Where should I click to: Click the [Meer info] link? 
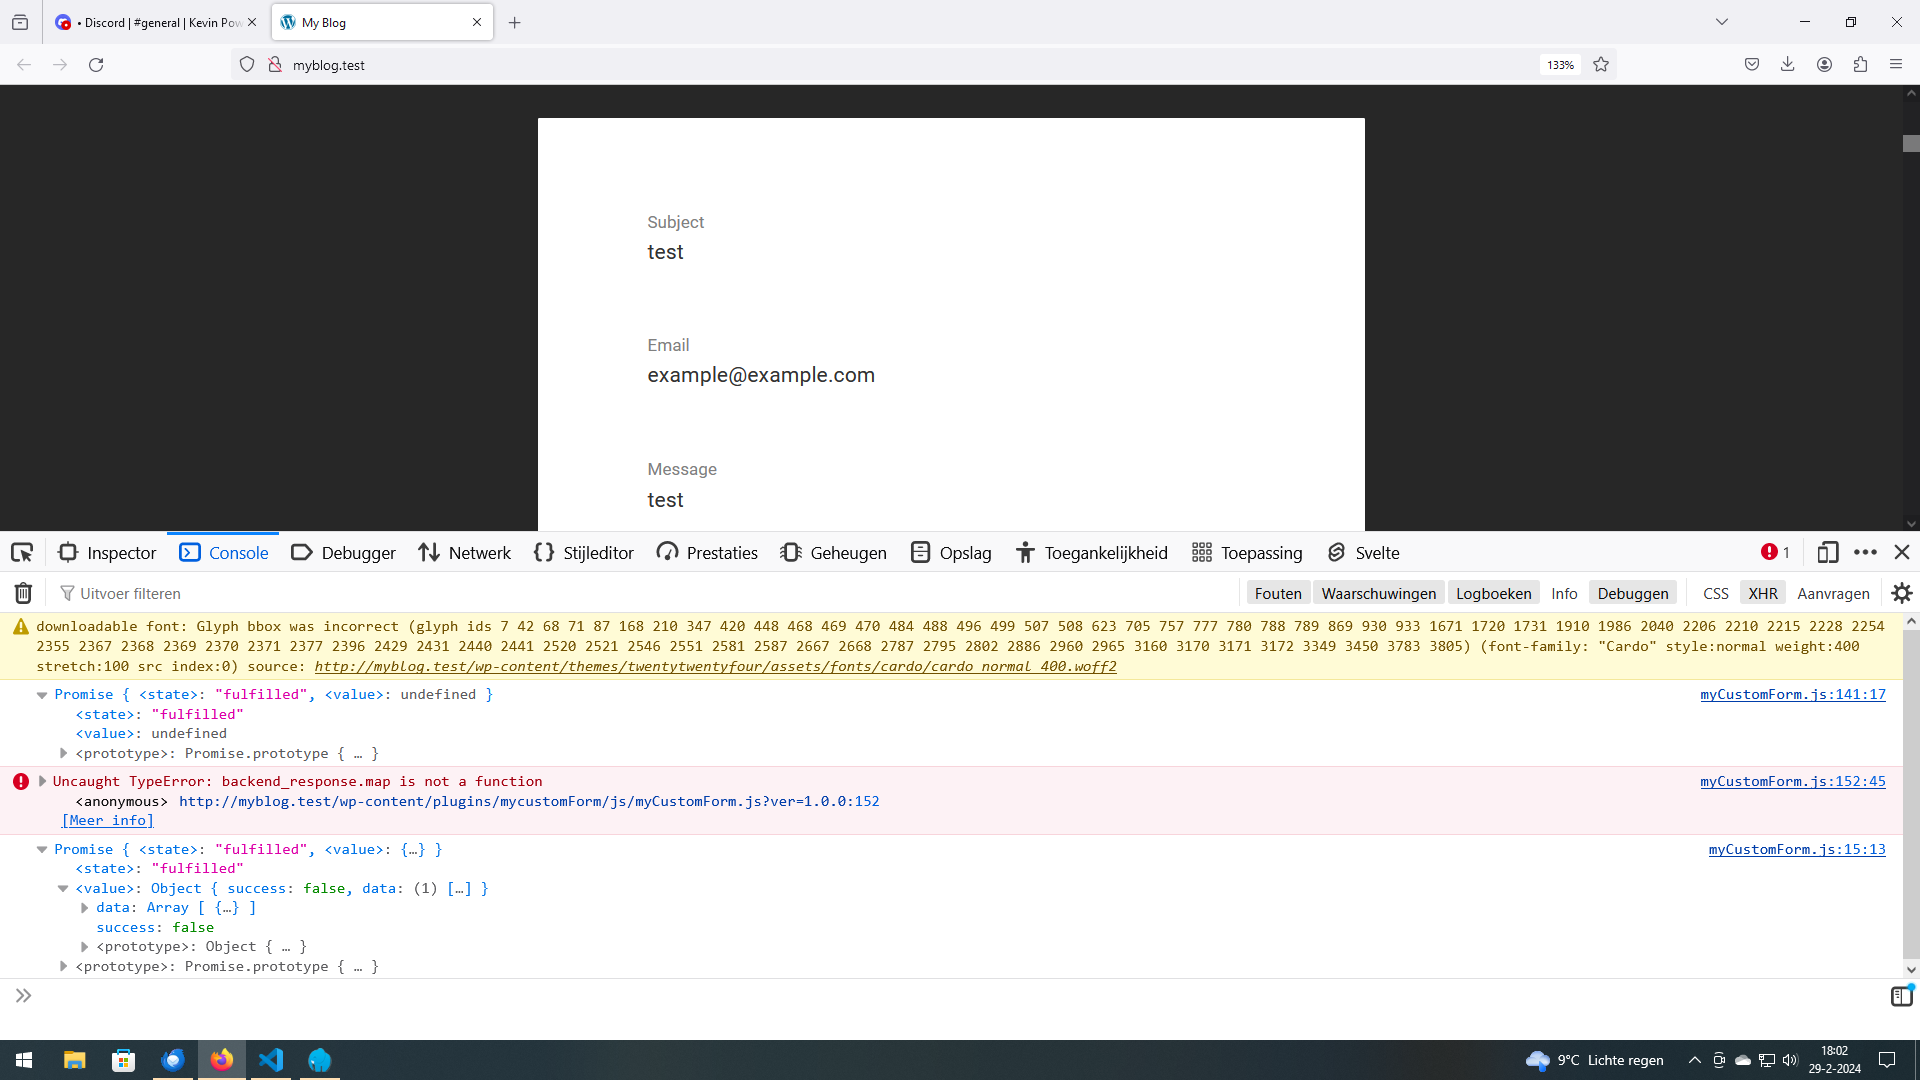pyautogui.click(x=108, y=821)
